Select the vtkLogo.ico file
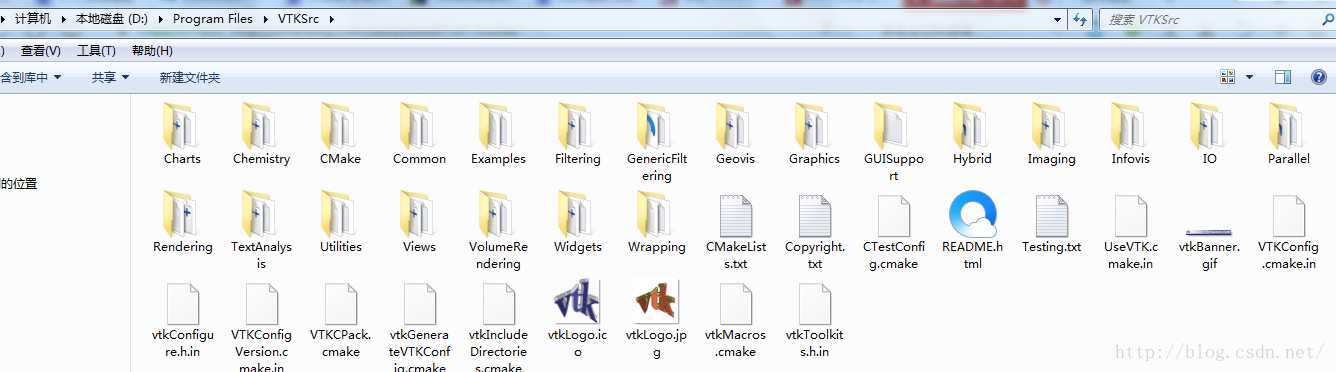1336x372 pixels. point(577,319)
